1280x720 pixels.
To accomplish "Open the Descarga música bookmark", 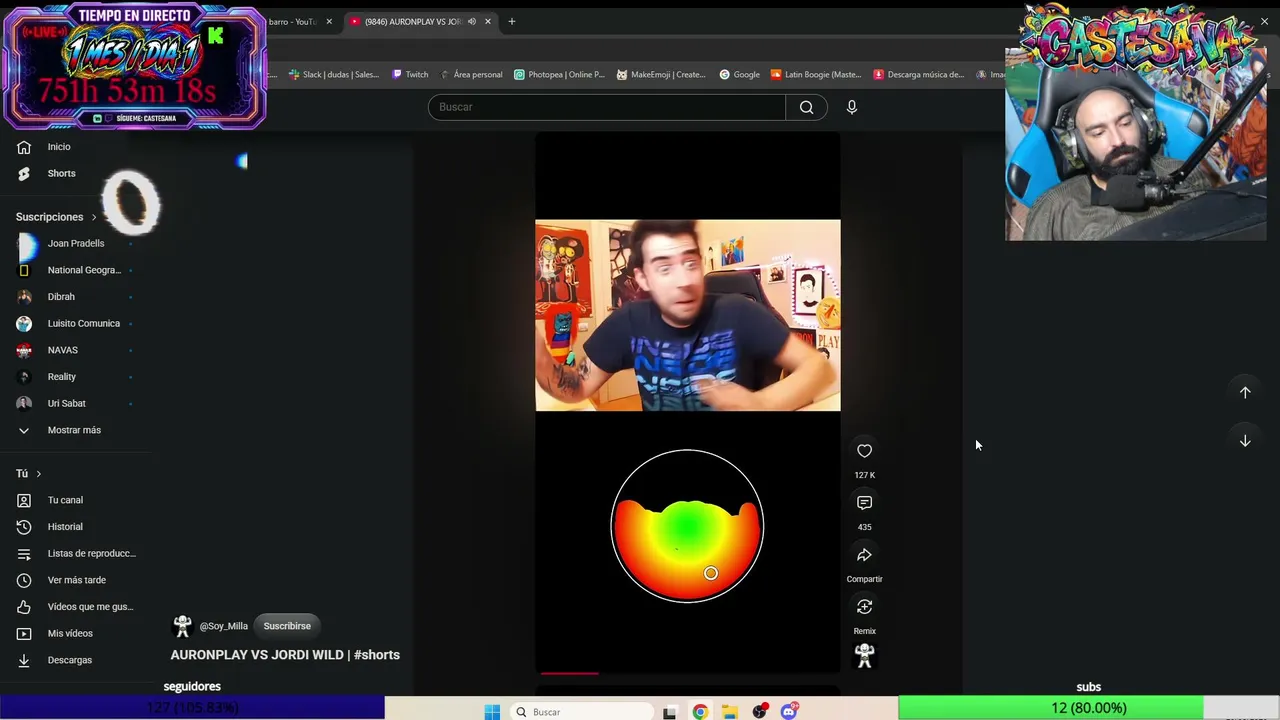I will [919, 74].
